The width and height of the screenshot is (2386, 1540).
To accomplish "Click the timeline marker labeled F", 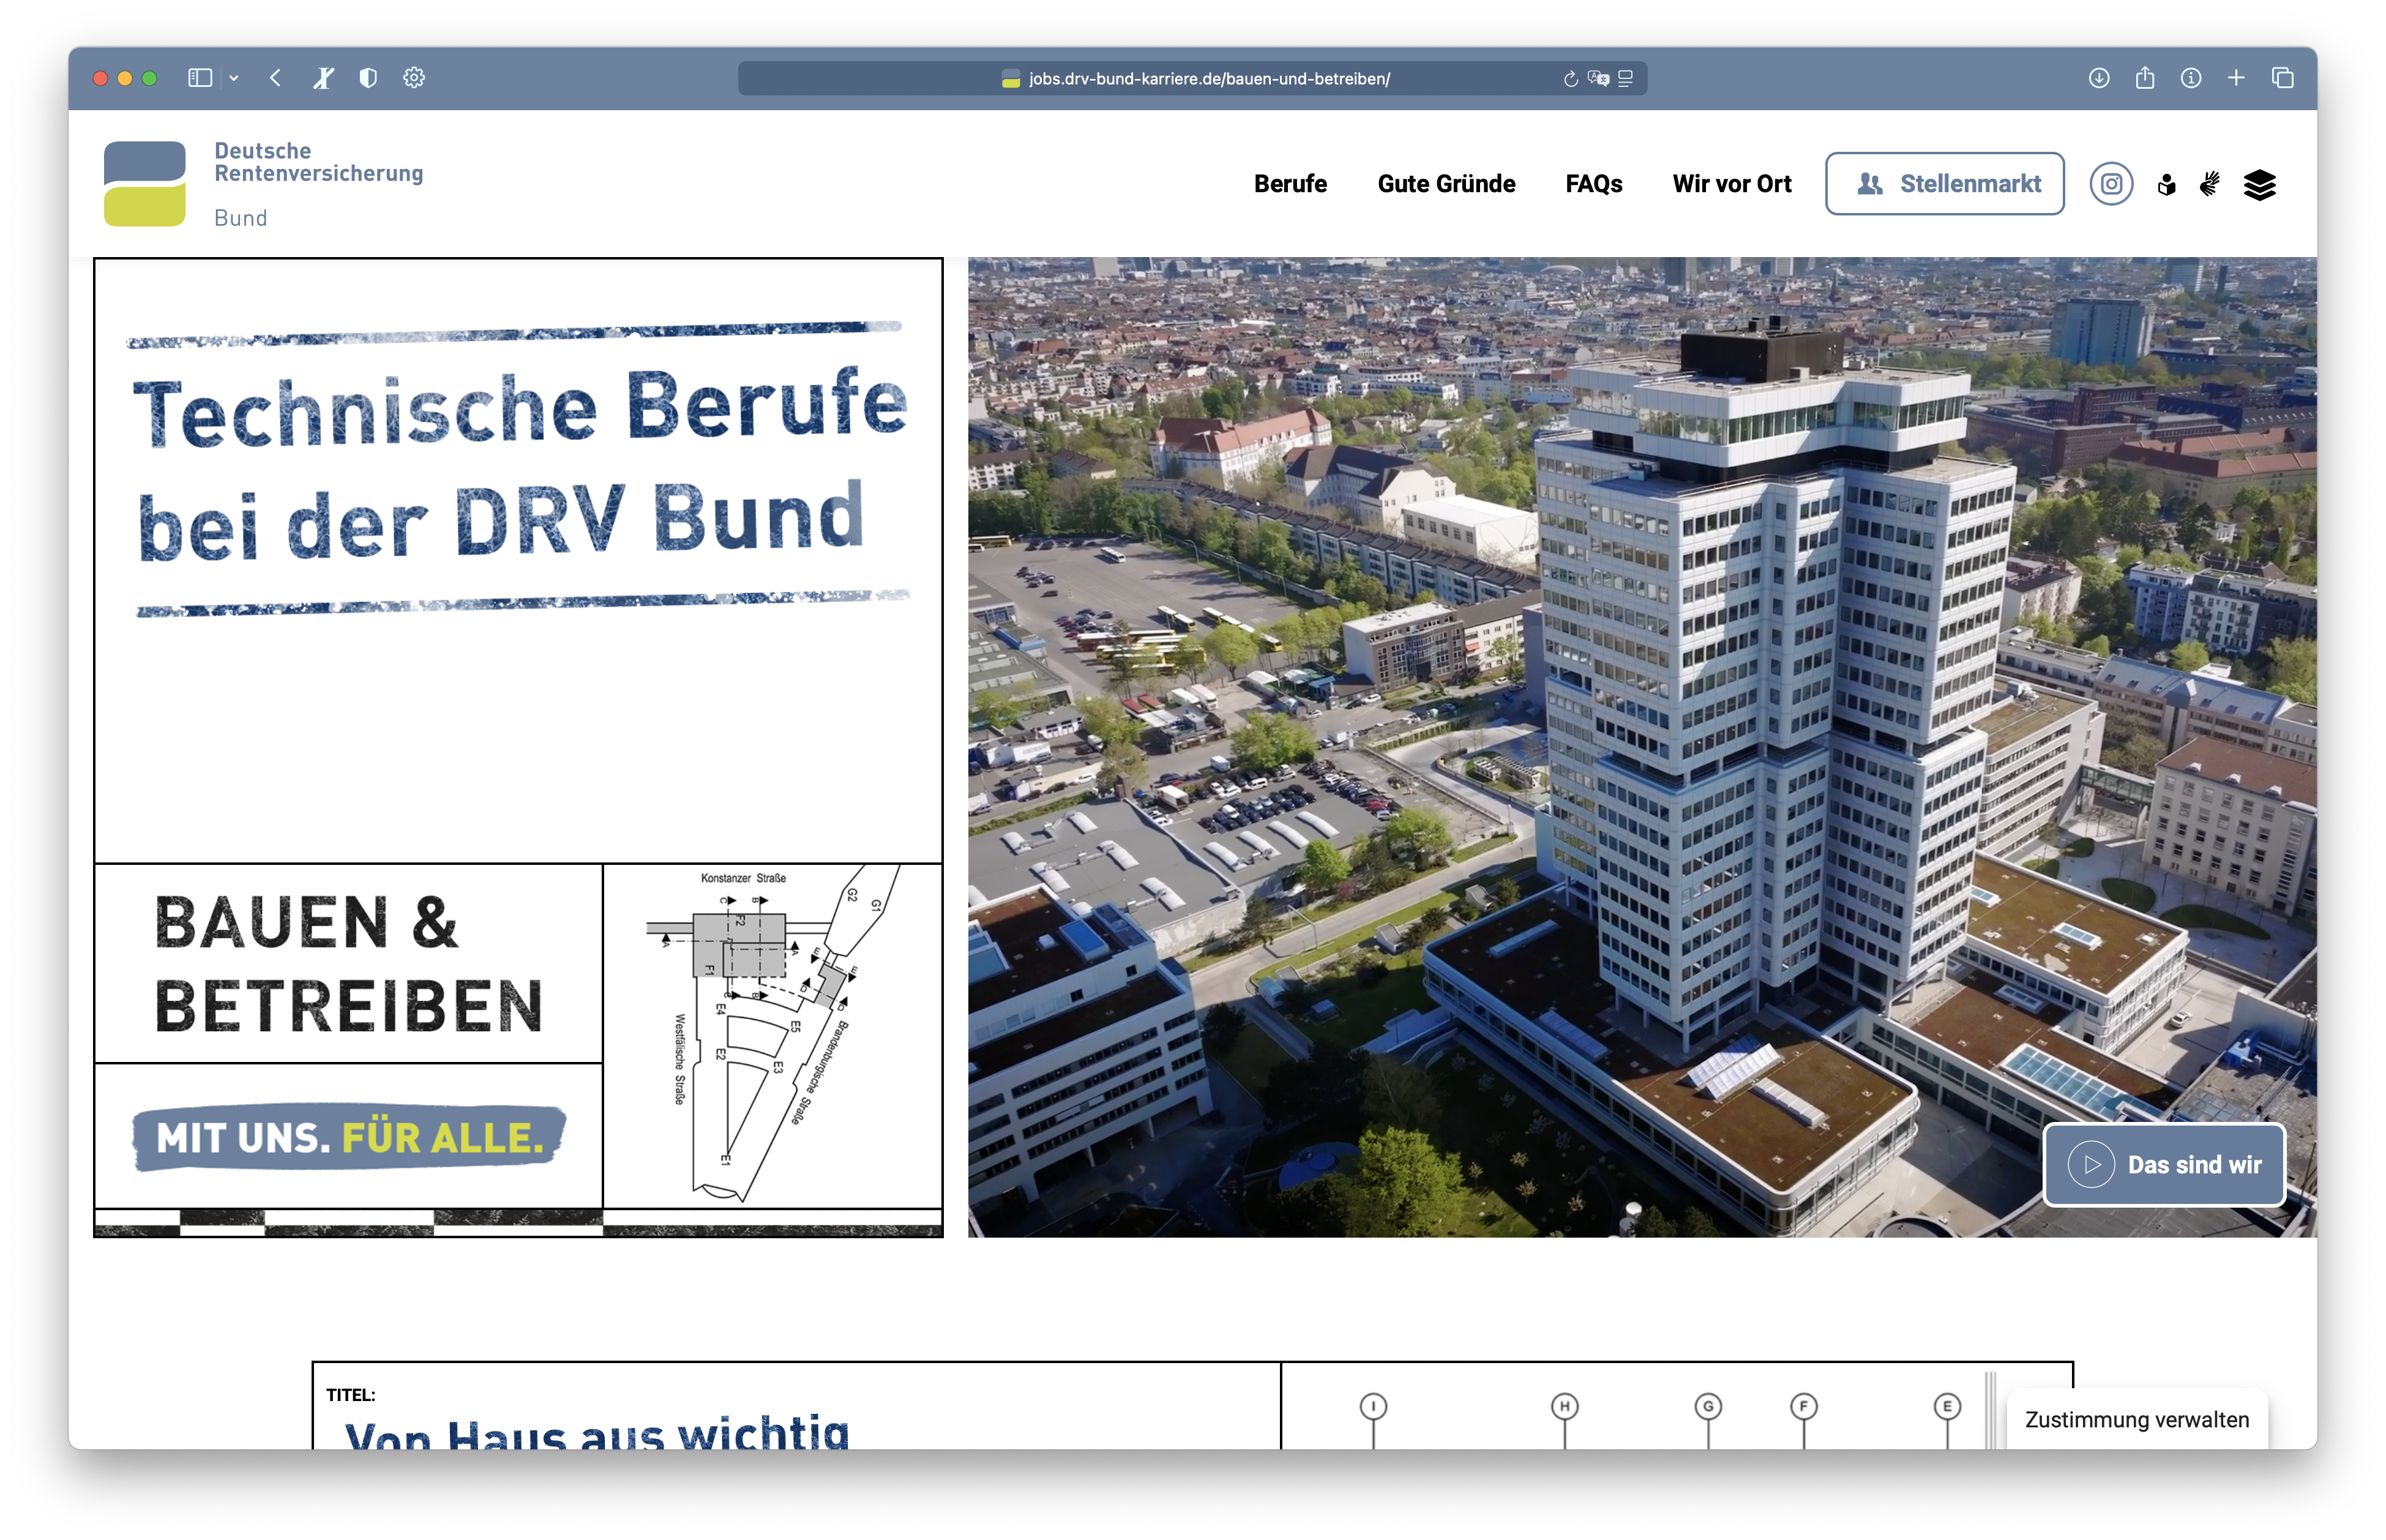I will (1803, 1406).
